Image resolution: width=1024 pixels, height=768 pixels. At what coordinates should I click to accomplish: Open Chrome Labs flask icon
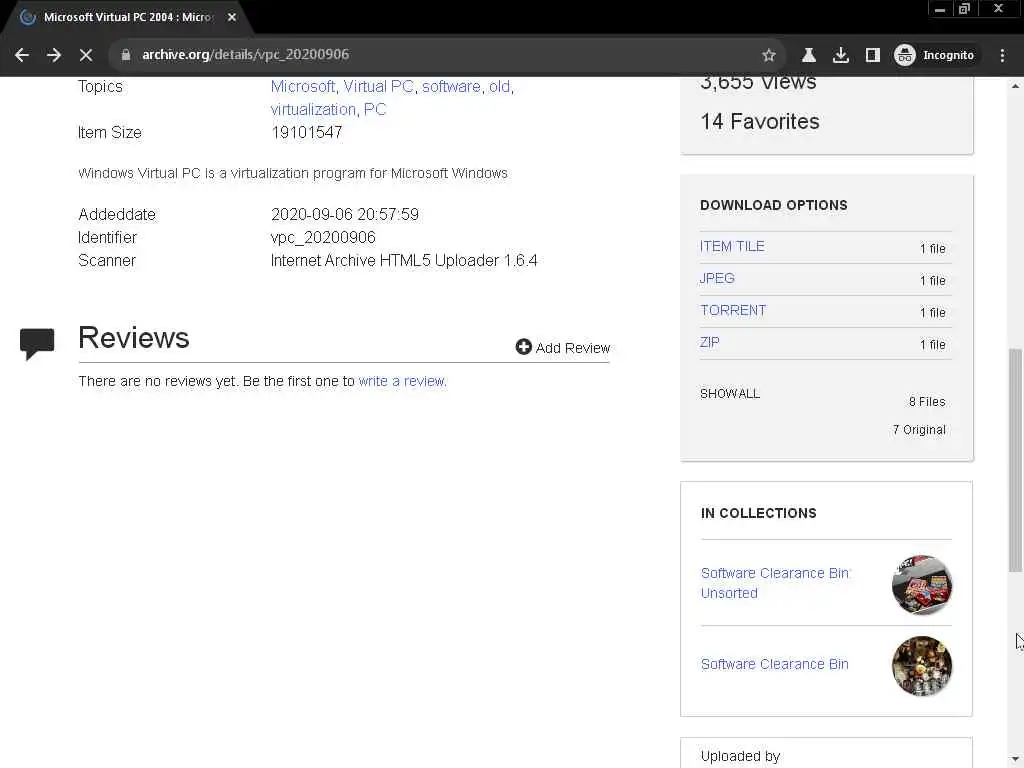808,55
